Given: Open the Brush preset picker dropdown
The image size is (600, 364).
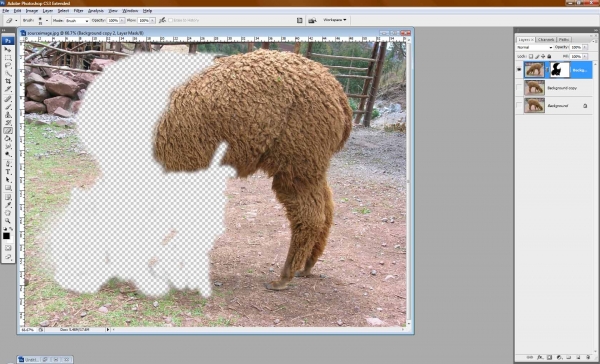Looking at the screenshot, I should [x=47, y=20].
